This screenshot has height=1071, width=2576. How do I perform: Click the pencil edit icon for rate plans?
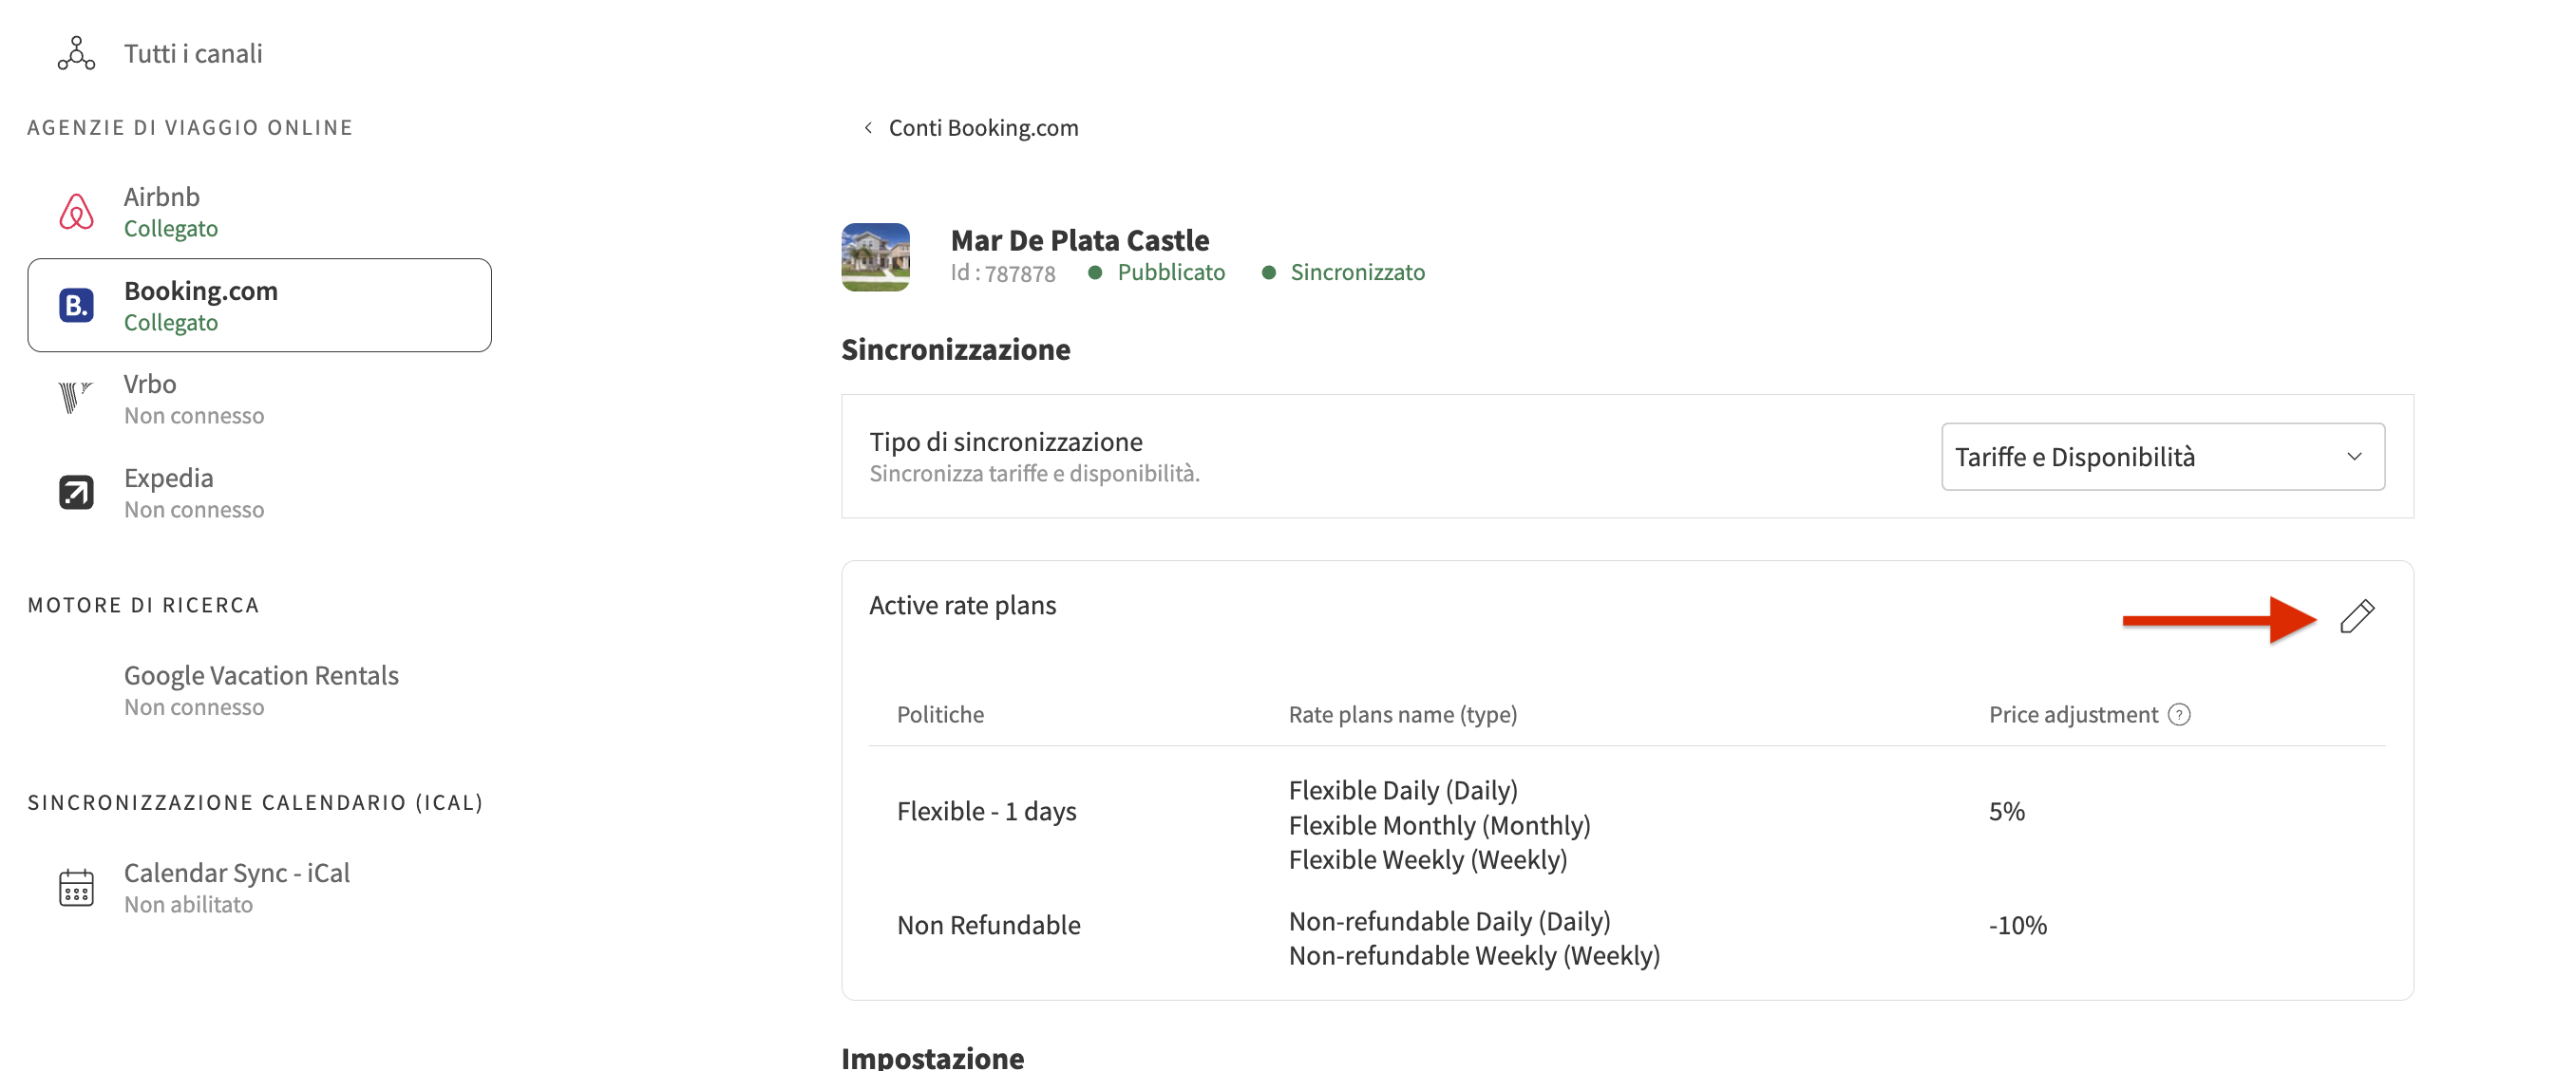point(2356,616)
